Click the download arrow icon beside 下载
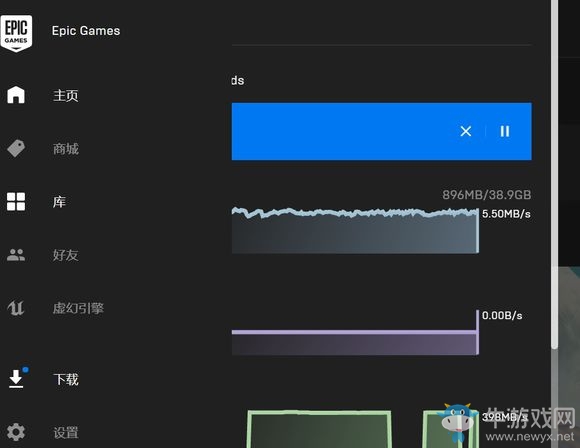 pos(16,379)
